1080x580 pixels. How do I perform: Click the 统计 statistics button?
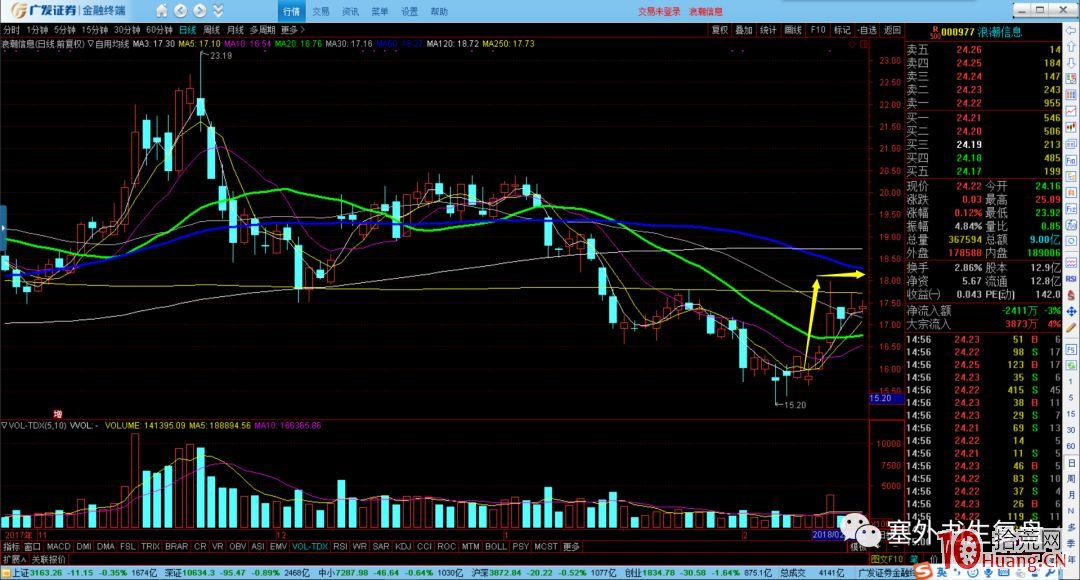point(768,30)
